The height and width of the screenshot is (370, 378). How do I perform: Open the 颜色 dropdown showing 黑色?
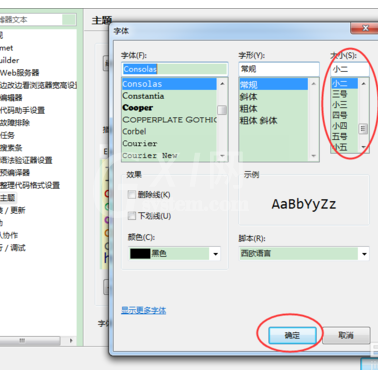pos(174,254)
